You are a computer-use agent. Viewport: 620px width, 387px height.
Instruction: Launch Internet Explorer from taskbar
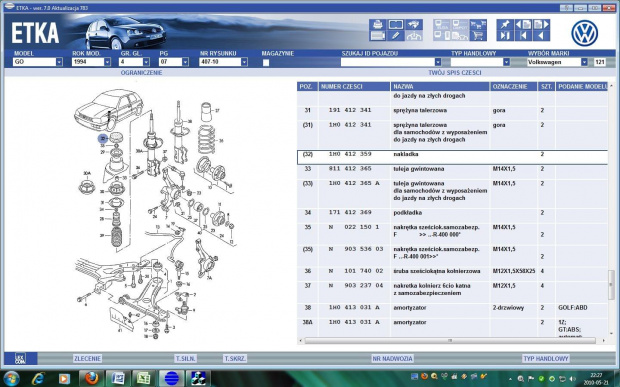tap(38, 378)
